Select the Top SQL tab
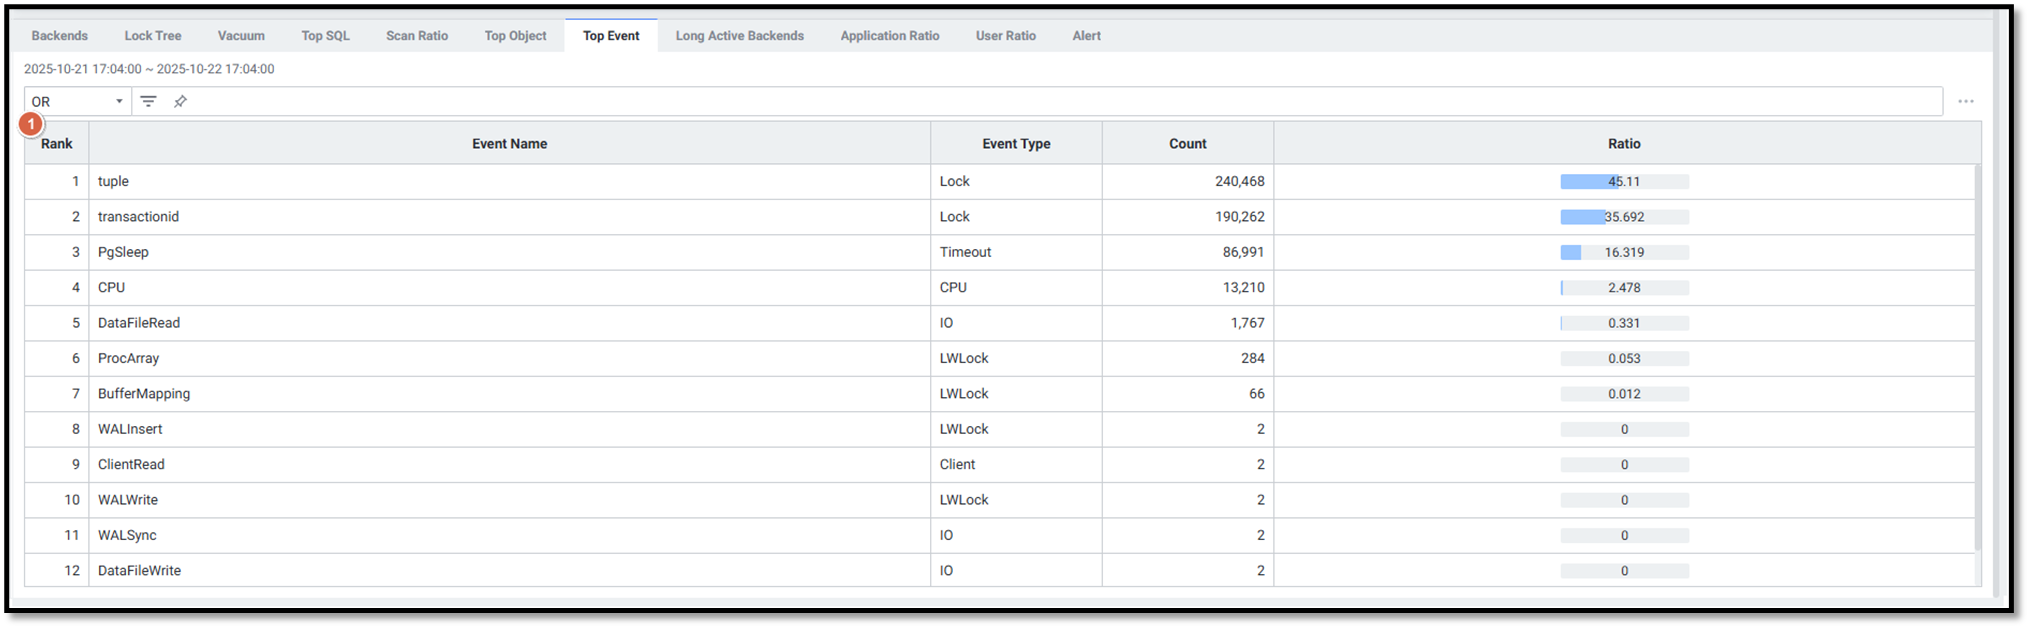Viewport: 2030px width, 629px height. [325, 36]
